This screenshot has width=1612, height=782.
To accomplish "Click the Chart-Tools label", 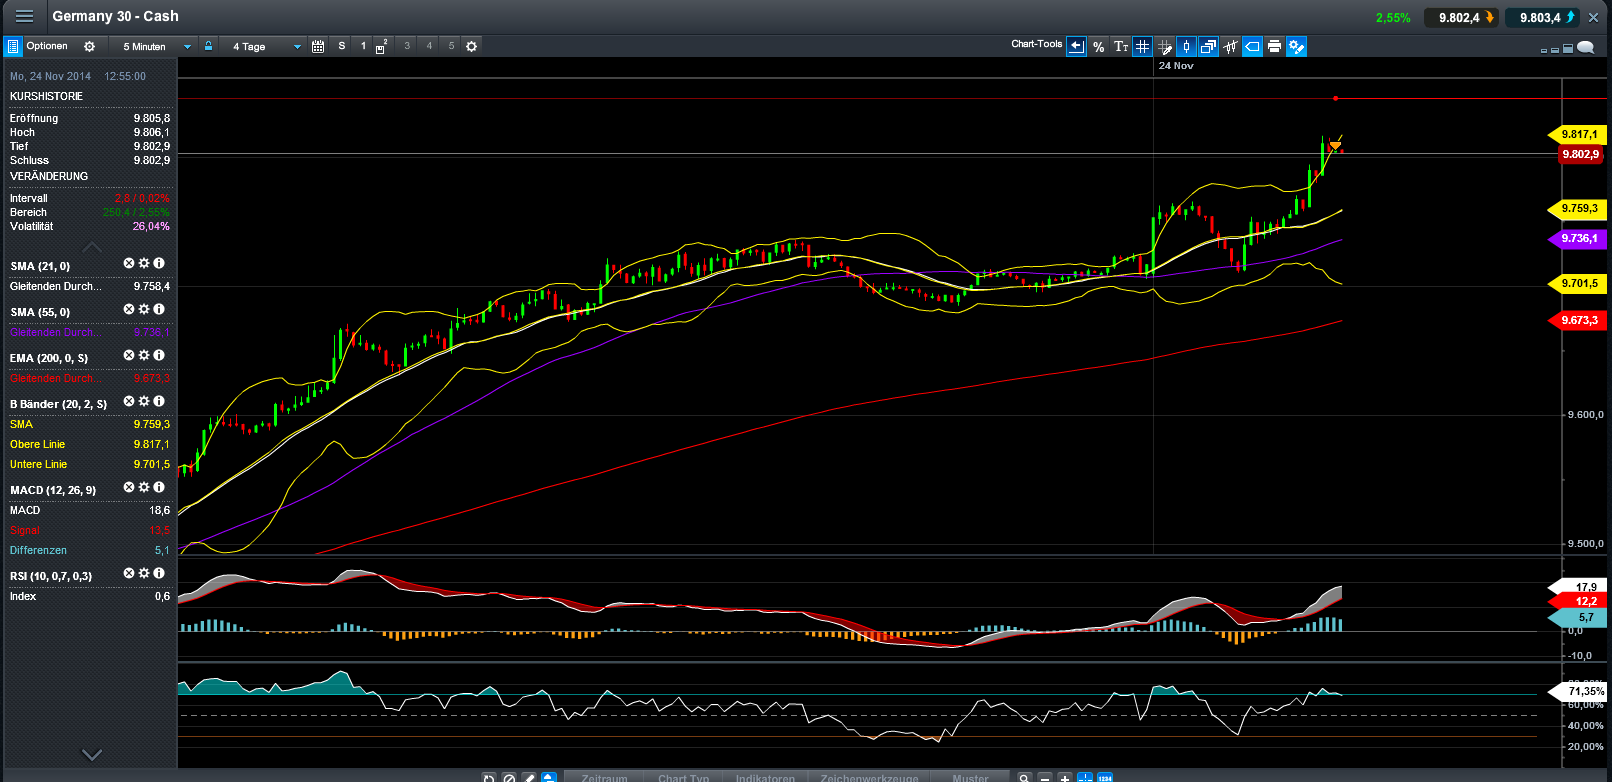I will point(1036,44).
